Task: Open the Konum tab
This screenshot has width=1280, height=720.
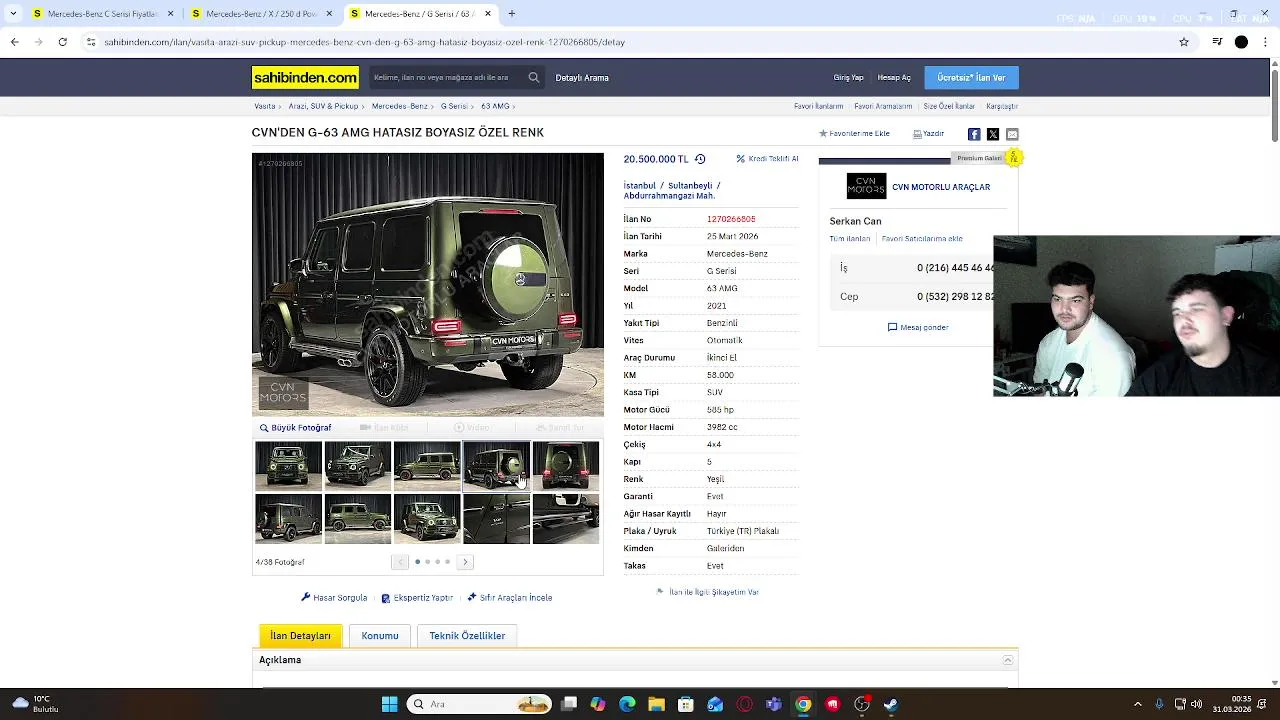Action: coord(380,636)
